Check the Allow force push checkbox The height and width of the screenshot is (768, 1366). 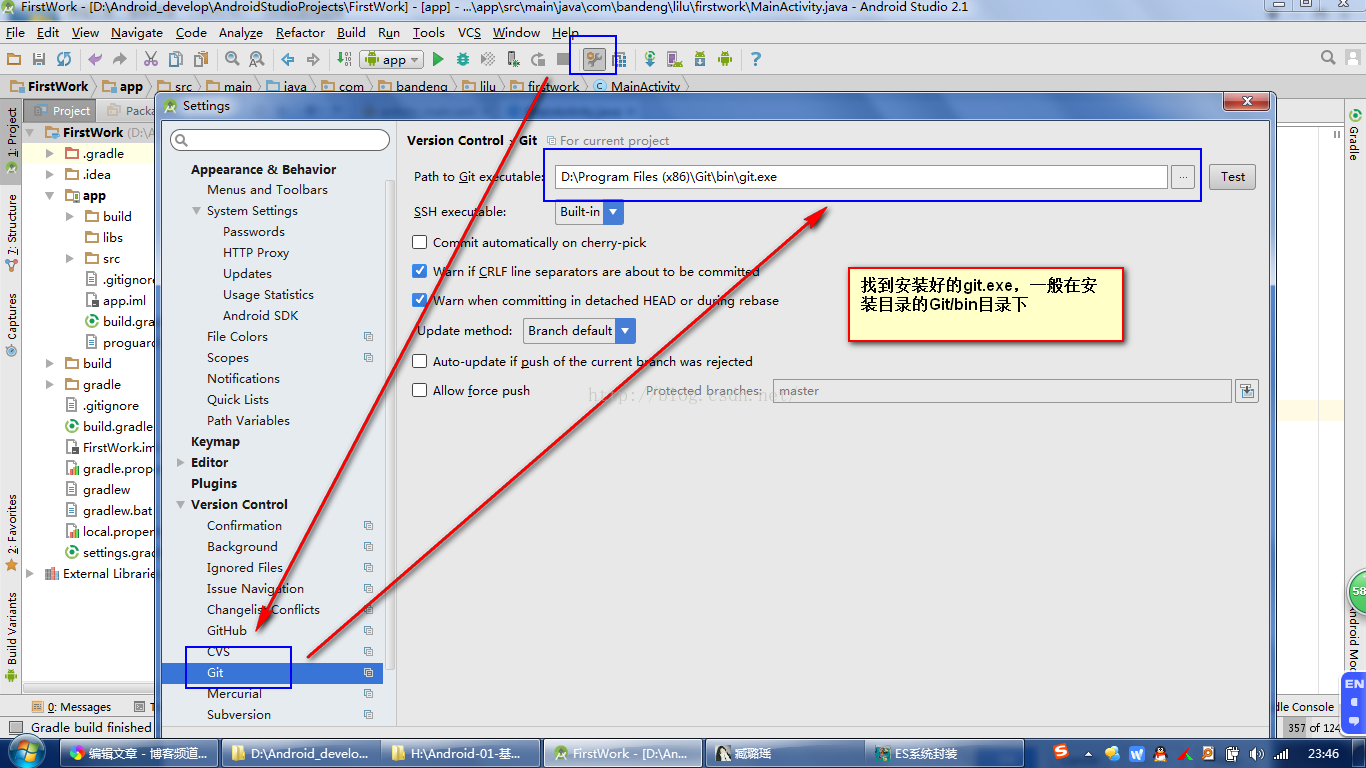tap(420, 390)
